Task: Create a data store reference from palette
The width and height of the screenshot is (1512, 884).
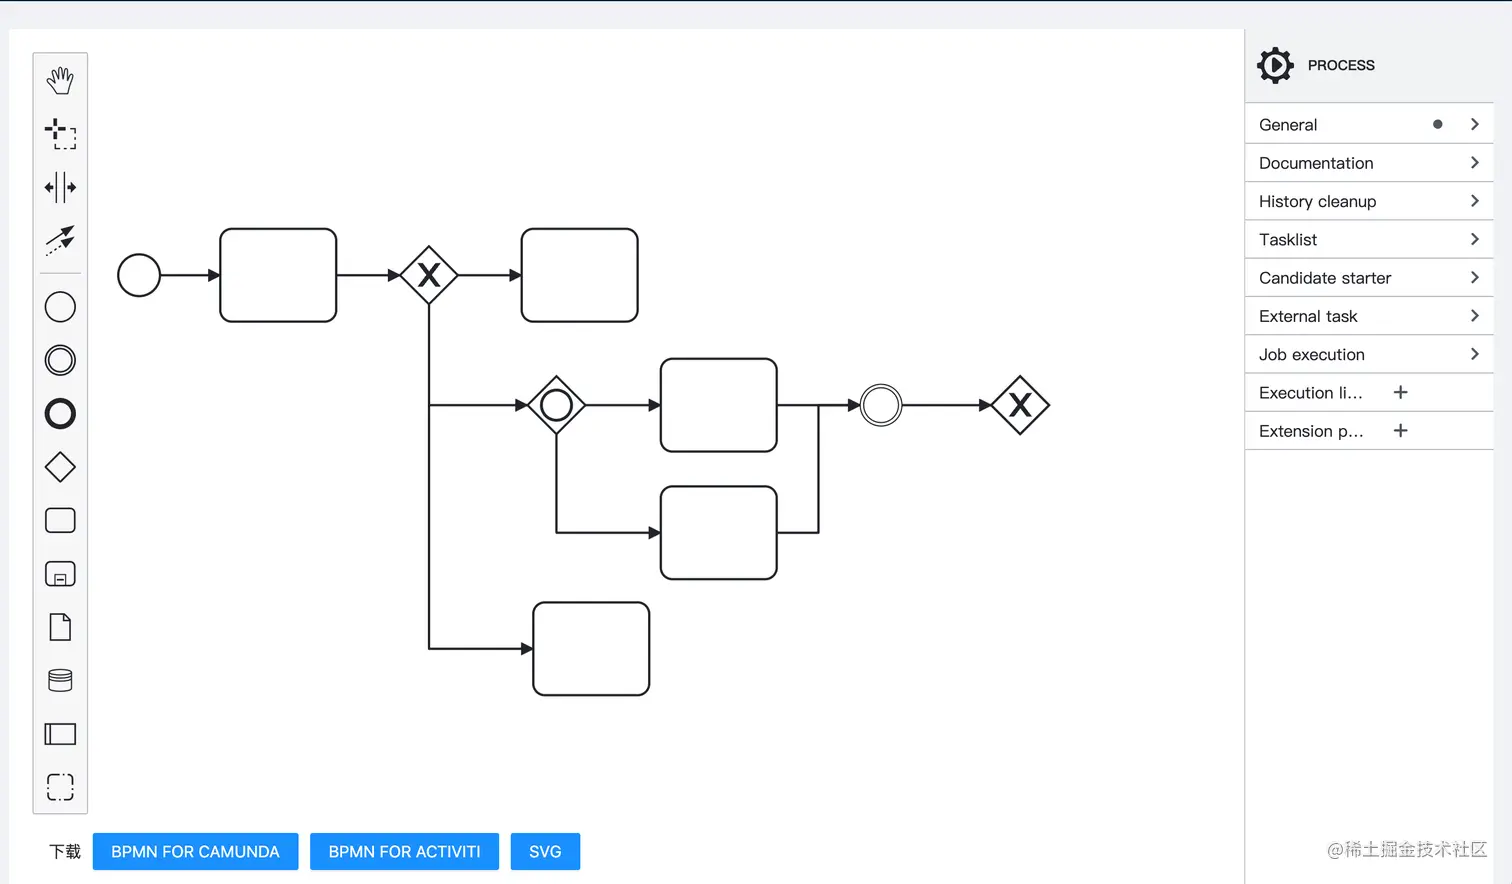Action: 60,680
